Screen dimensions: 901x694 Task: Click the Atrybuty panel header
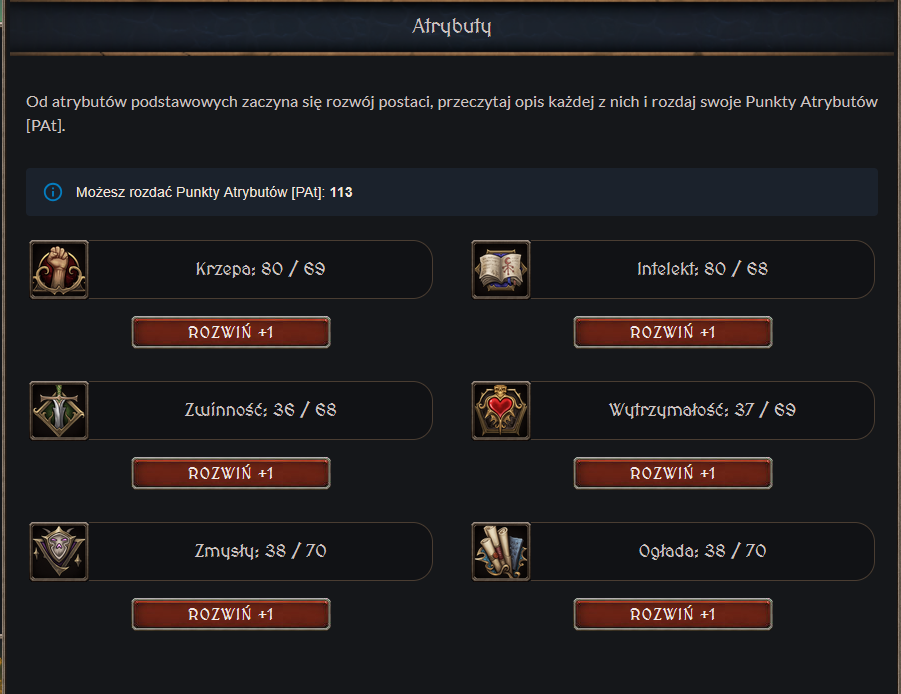pyautogui.click(x=451, y=27)
